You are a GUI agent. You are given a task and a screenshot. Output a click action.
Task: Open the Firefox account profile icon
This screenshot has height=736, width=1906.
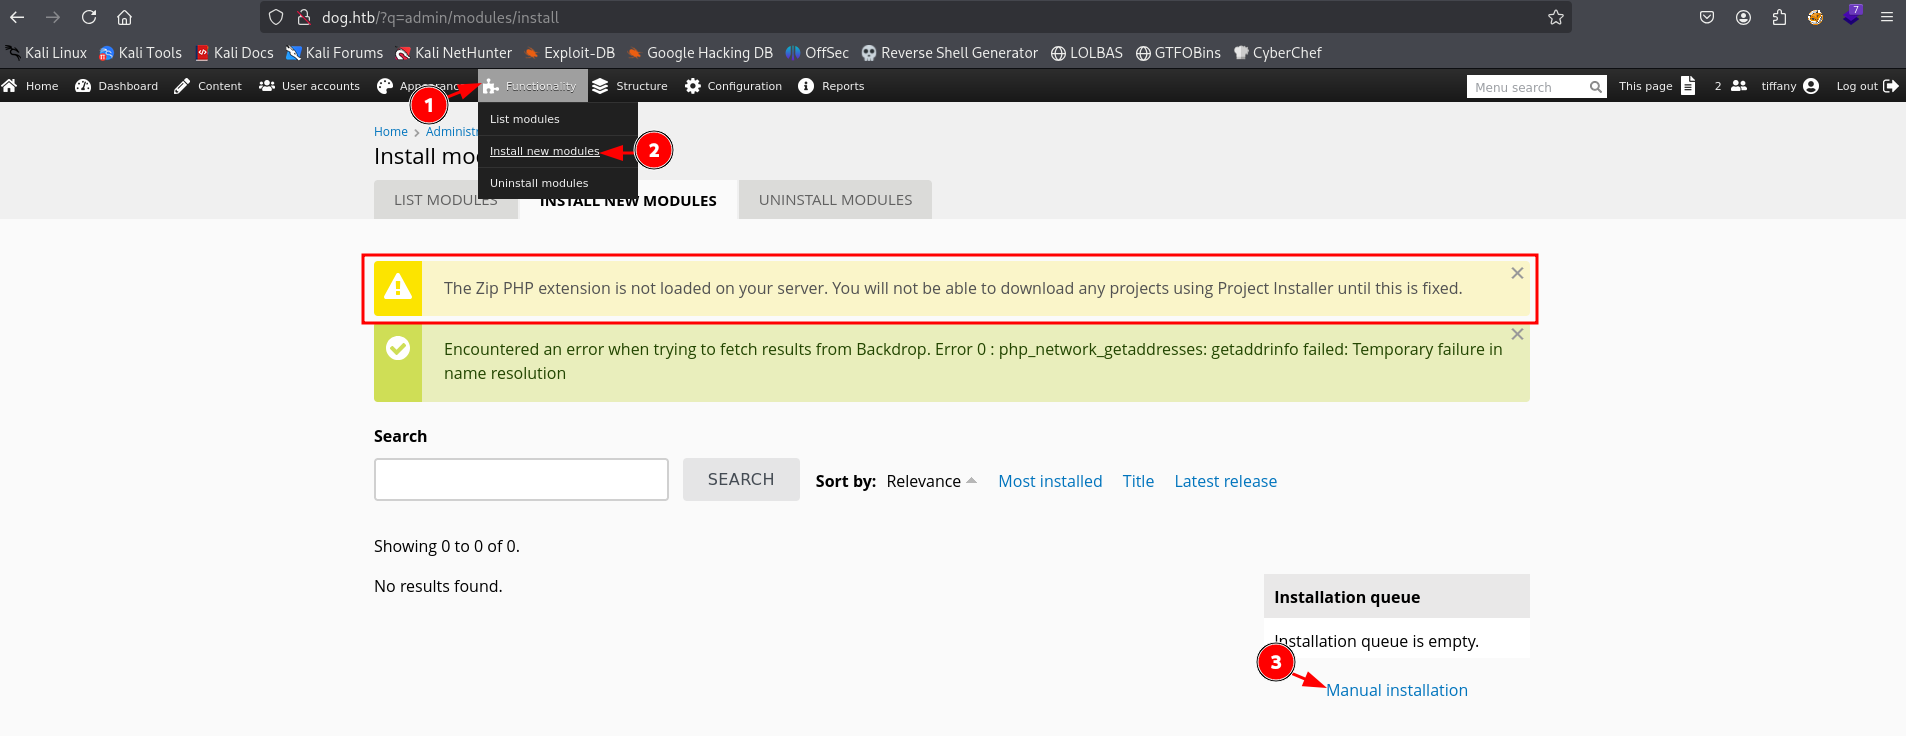(x=1743, y=17)
